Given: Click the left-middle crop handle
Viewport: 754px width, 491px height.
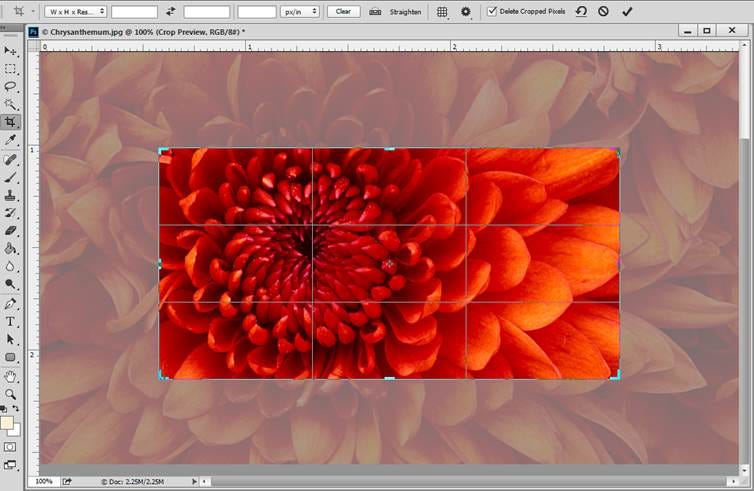Looking at the screenshot, I should coord(160,264).
